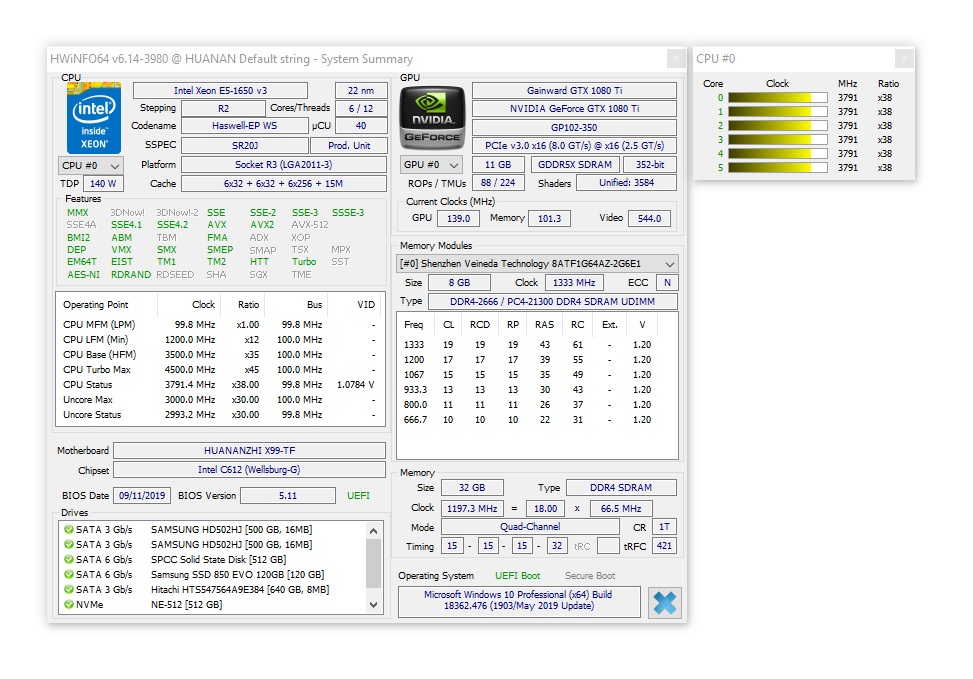
Task: Click the CPU Status operating point row
Action: pos(220,385)
